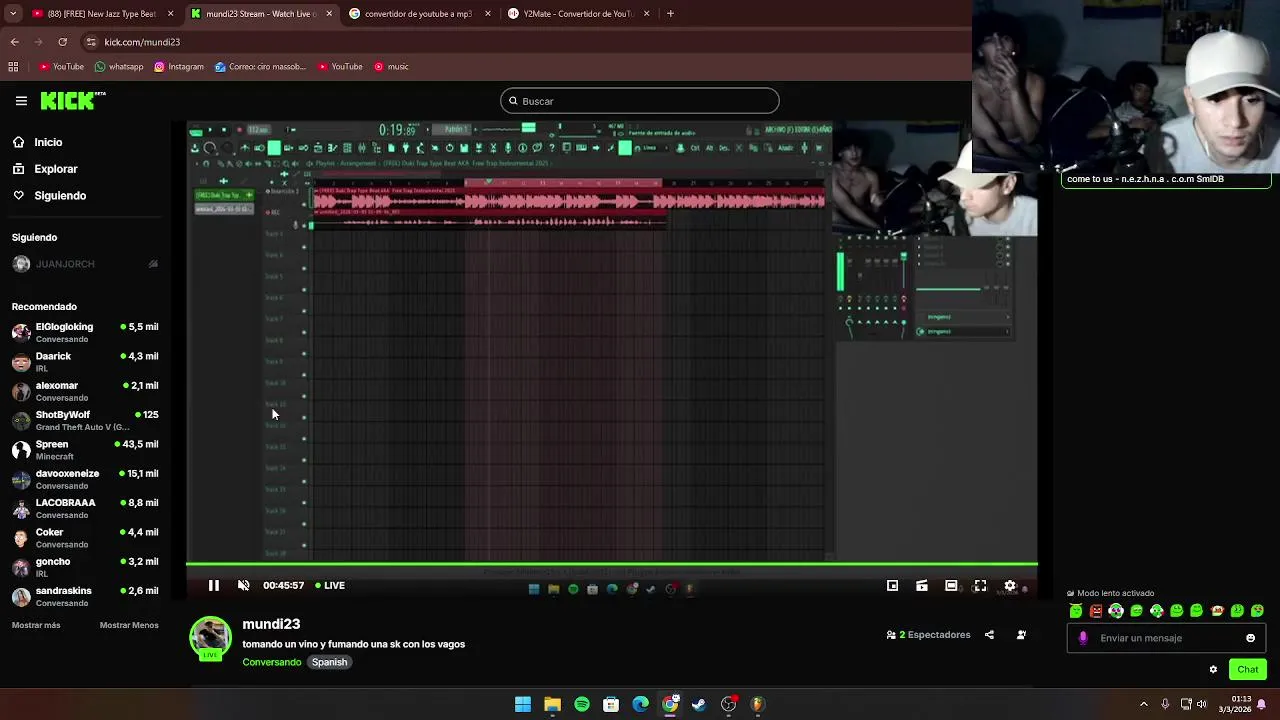Show the 2 Espectadores viewer count

point(929,635)
